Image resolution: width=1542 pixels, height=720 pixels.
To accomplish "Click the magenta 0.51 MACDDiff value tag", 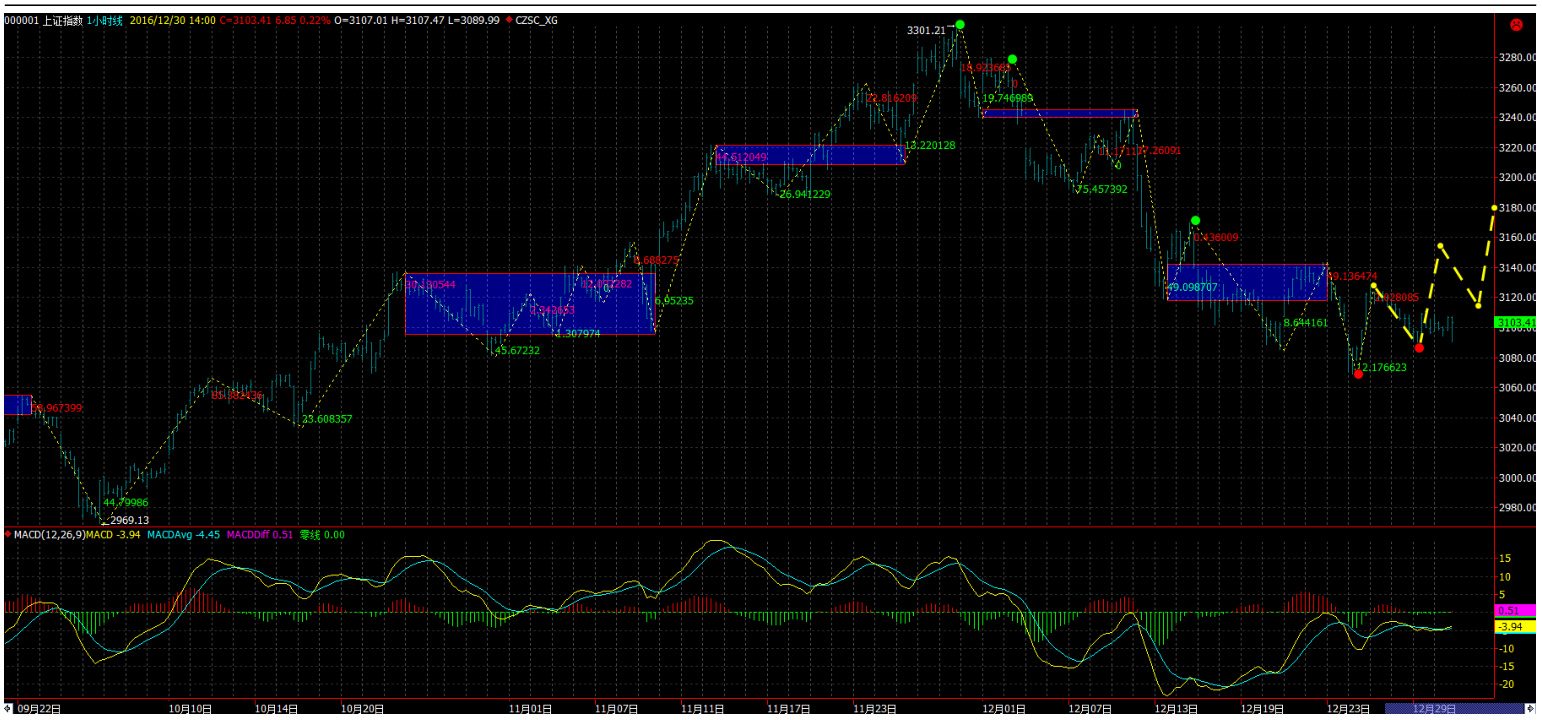I will pyautogui.click(x=1507, y=610).
